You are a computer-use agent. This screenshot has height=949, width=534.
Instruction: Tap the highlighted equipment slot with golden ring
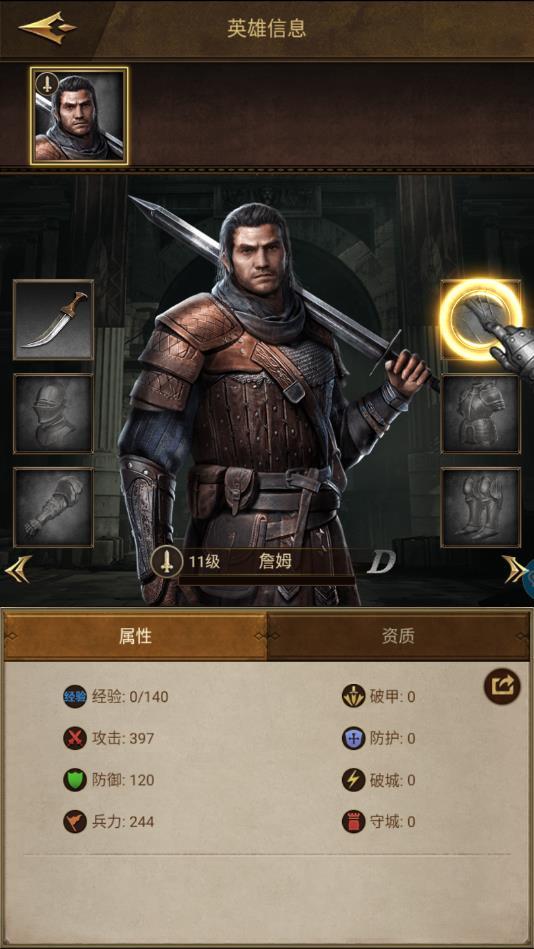(480, 320)
